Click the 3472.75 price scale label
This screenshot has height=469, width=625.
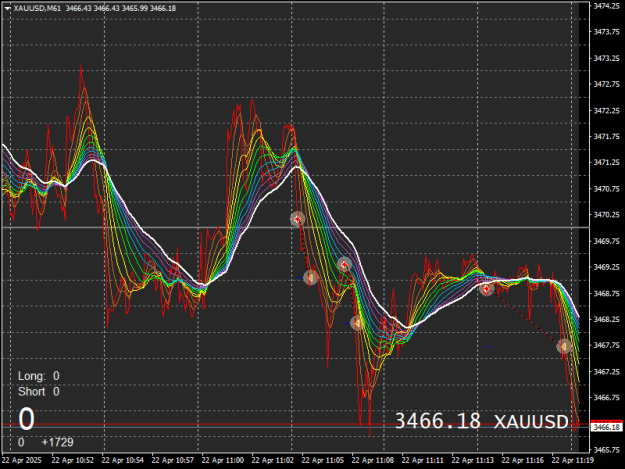tap(607, 84)
